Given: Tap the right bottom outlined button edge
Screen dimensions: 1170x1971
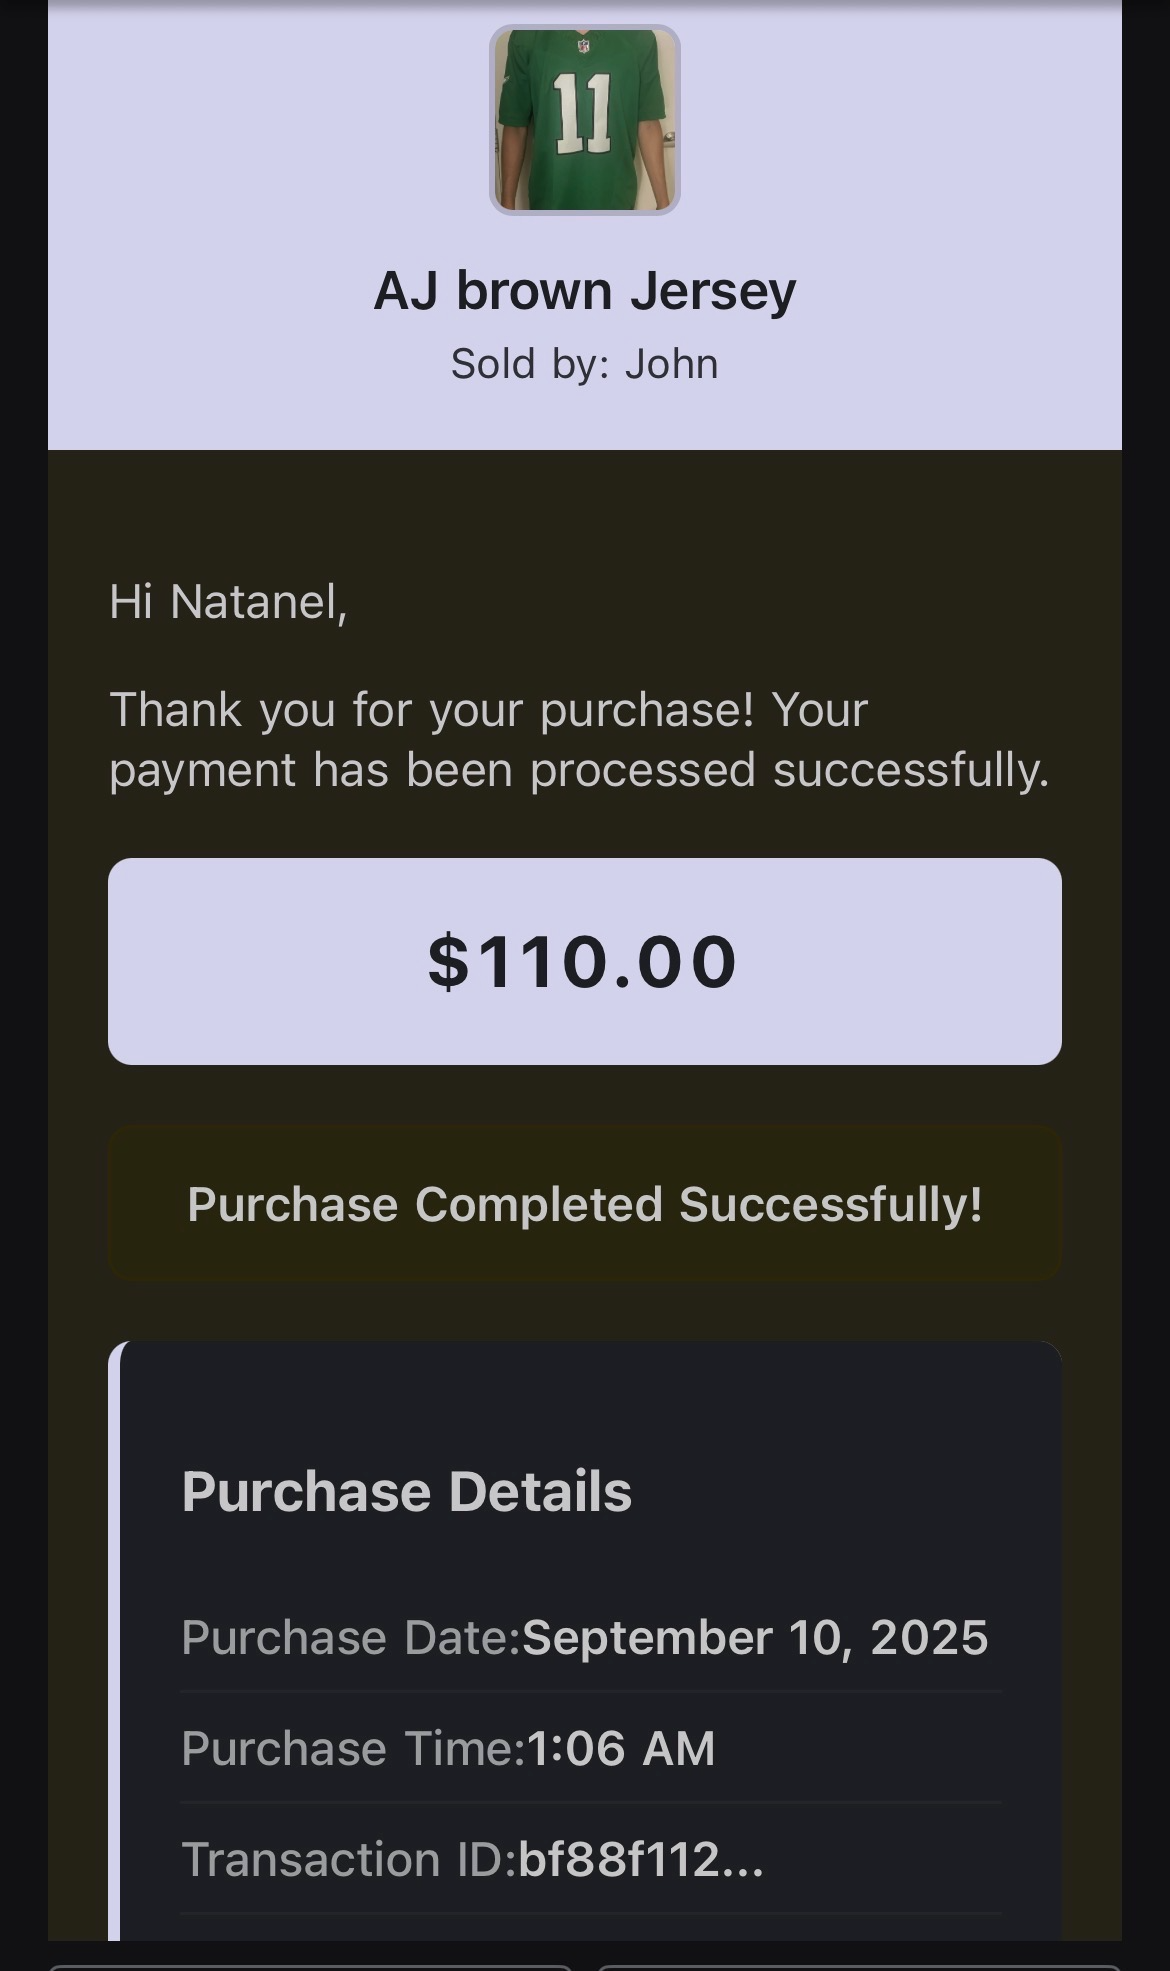Looking at the screenshot, I should [x=860, y=1967].
